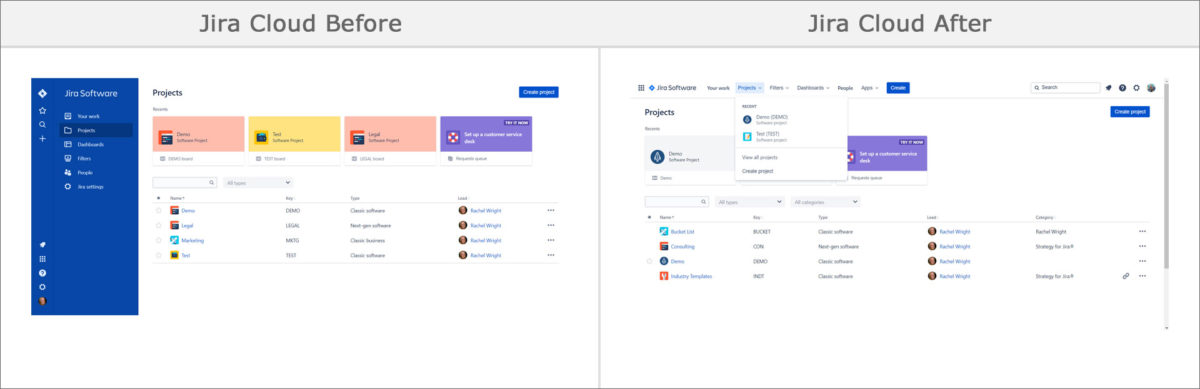The width and height of the screenshot is (1200, 389).
Task: Open the yellow Test project card in Before
Action: click(294, 134)
